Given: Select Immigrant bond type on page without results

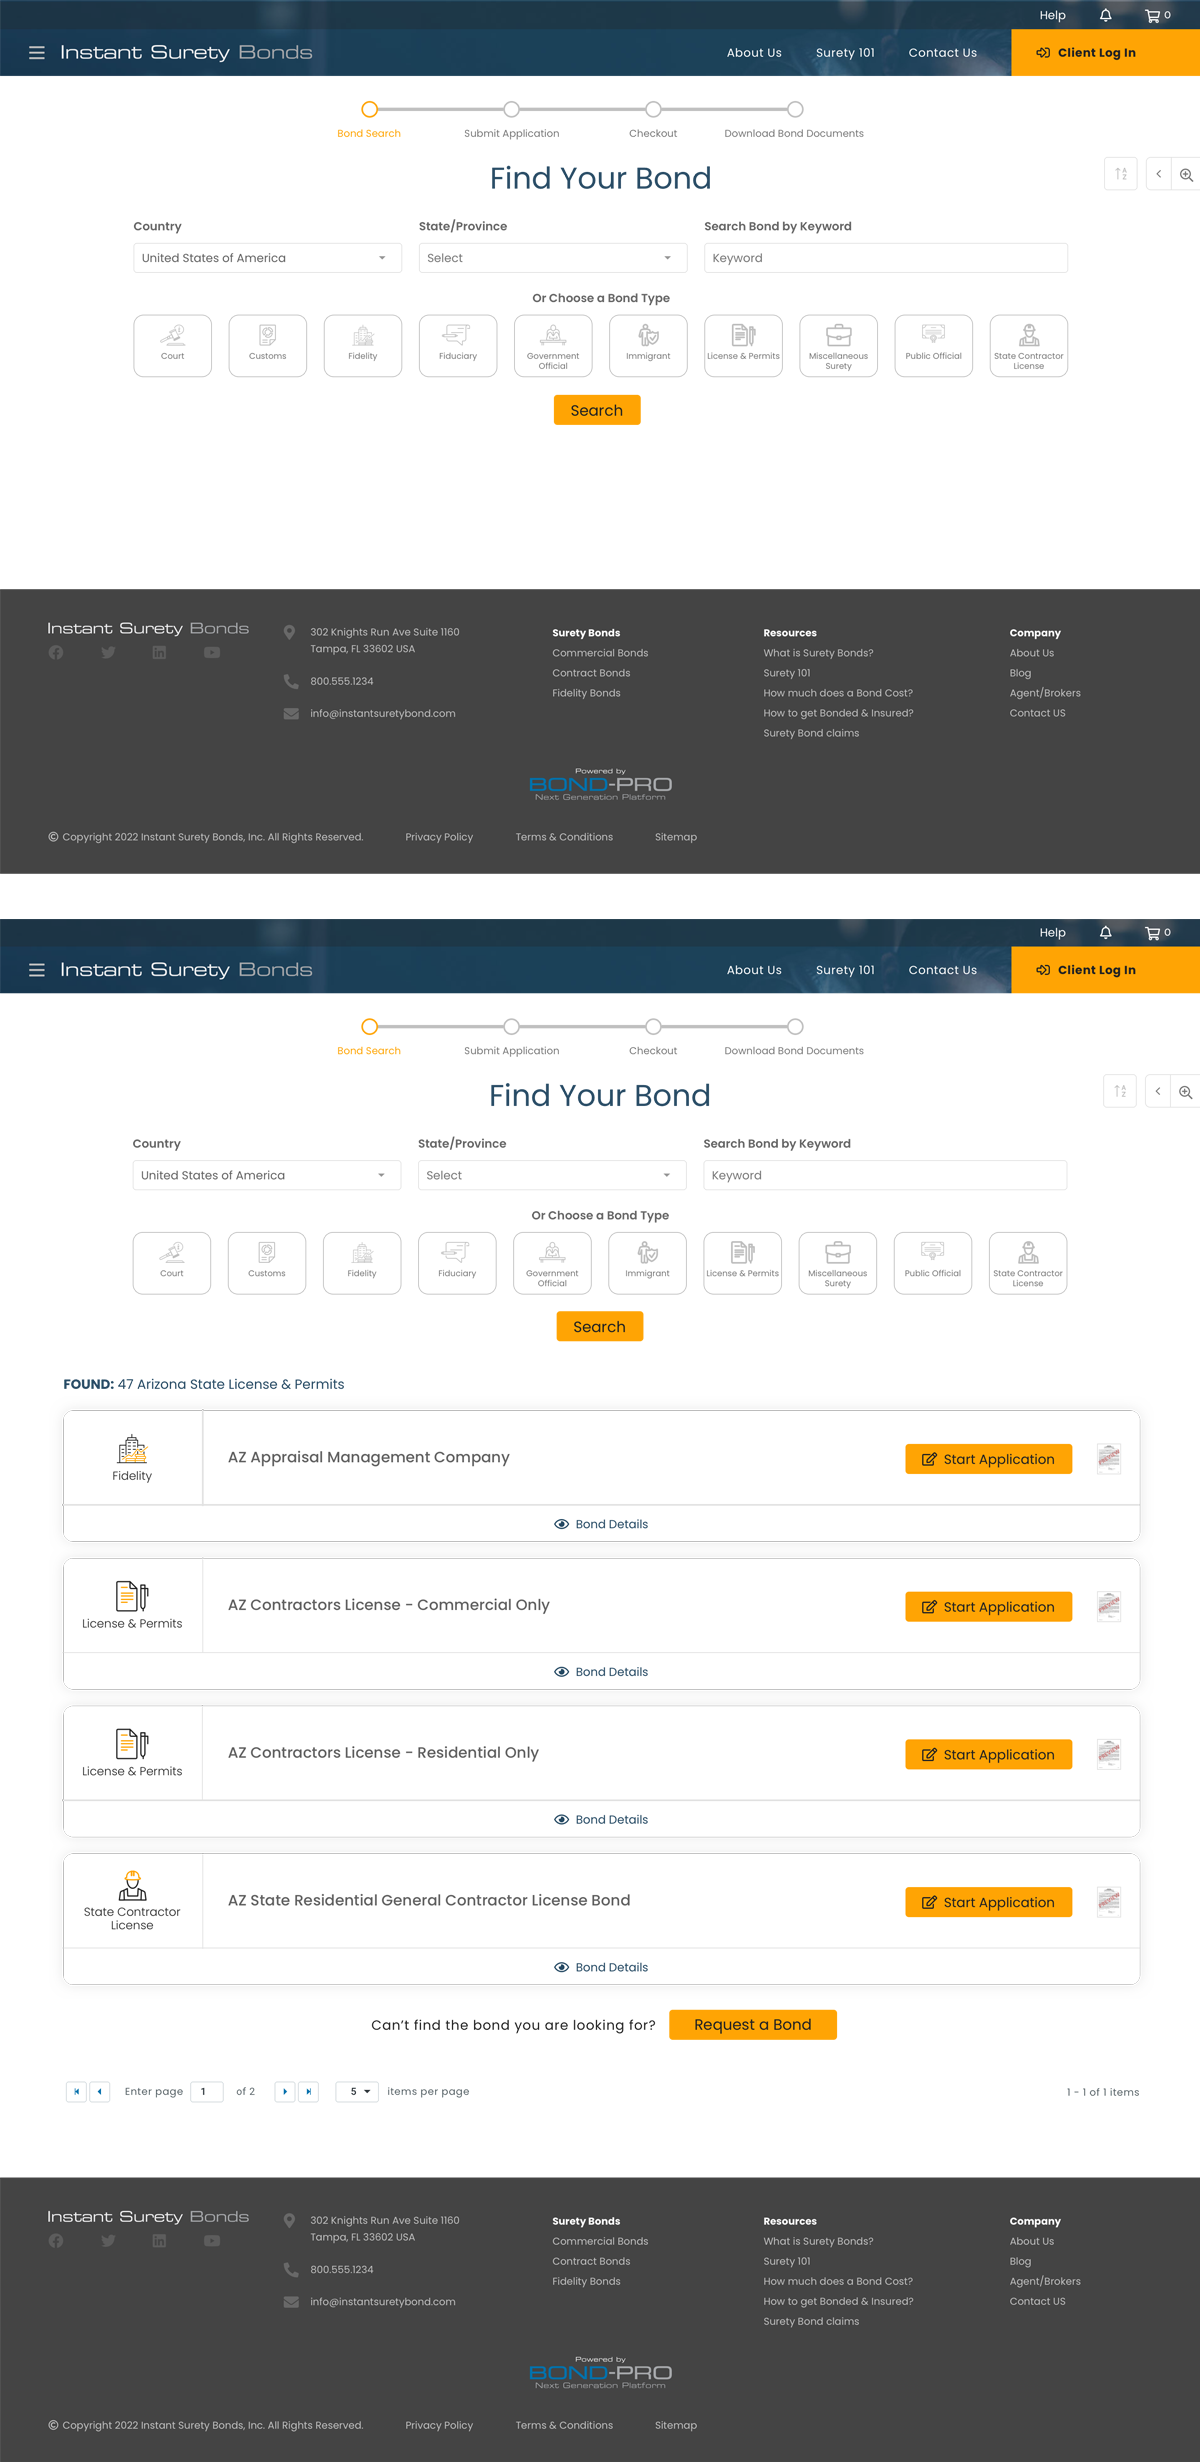Looking at the screenshot, I should click(x=648, y=346).
